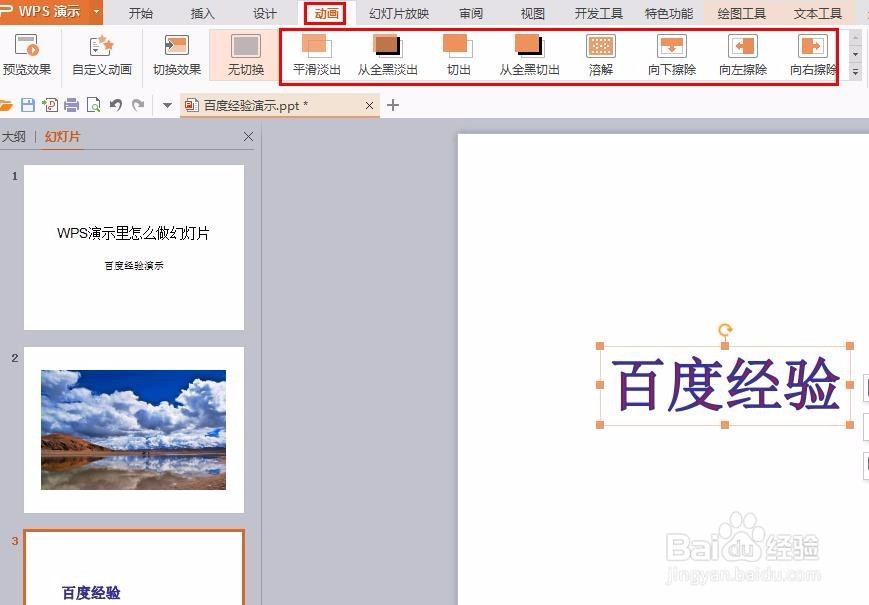Image resolution: width=869 pixels, height=605 pixels.
Task: Open the 视图 (View) tab
Action: tap(533, 13)
